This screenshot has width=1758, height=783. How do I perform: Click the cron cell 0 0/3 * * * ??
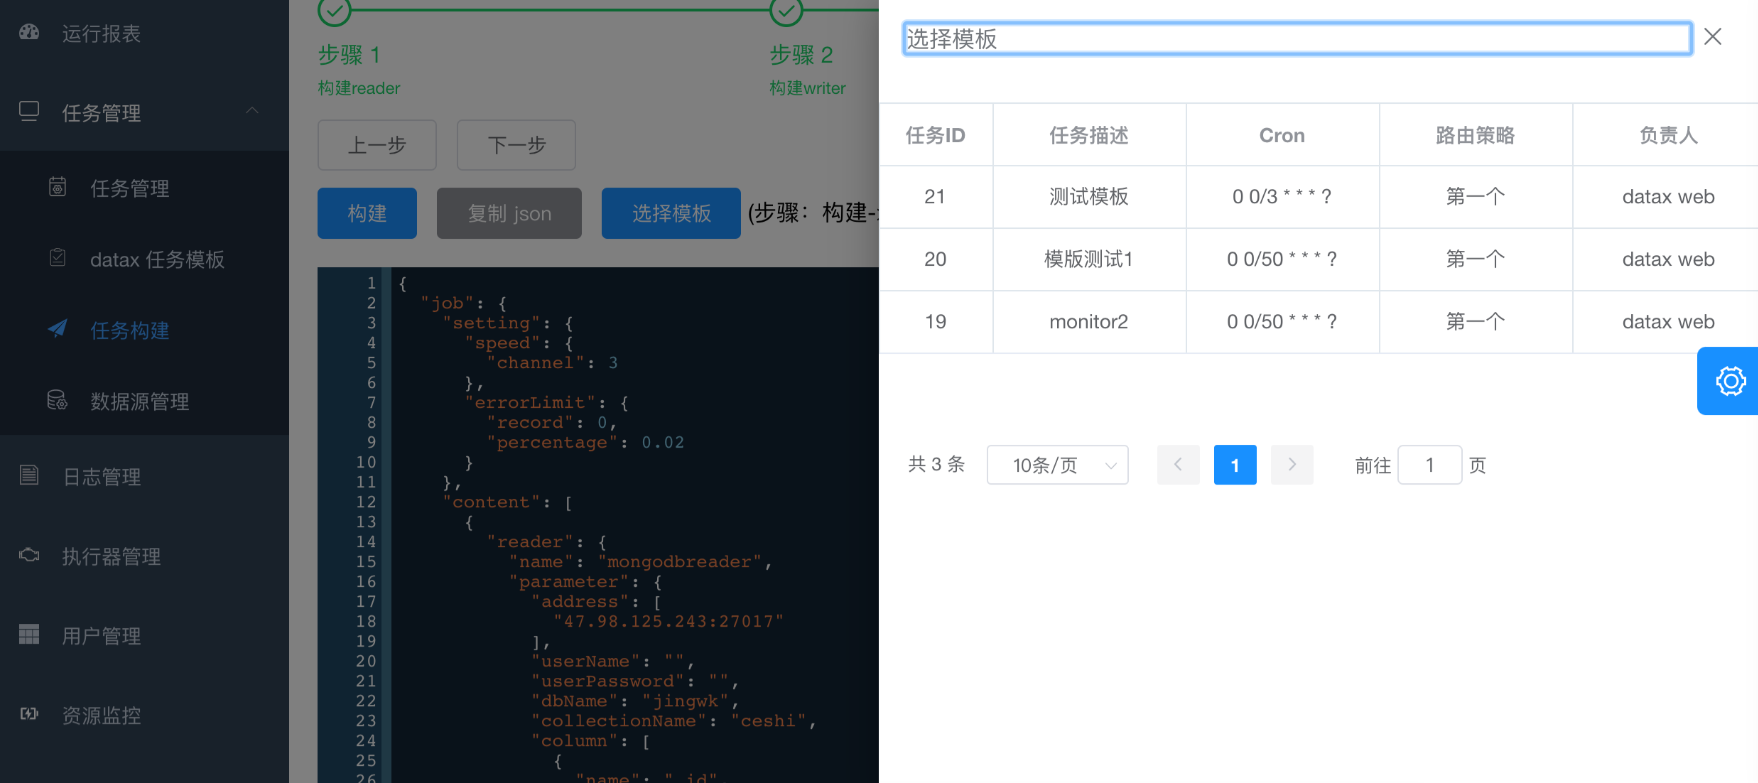[1282, 197]
